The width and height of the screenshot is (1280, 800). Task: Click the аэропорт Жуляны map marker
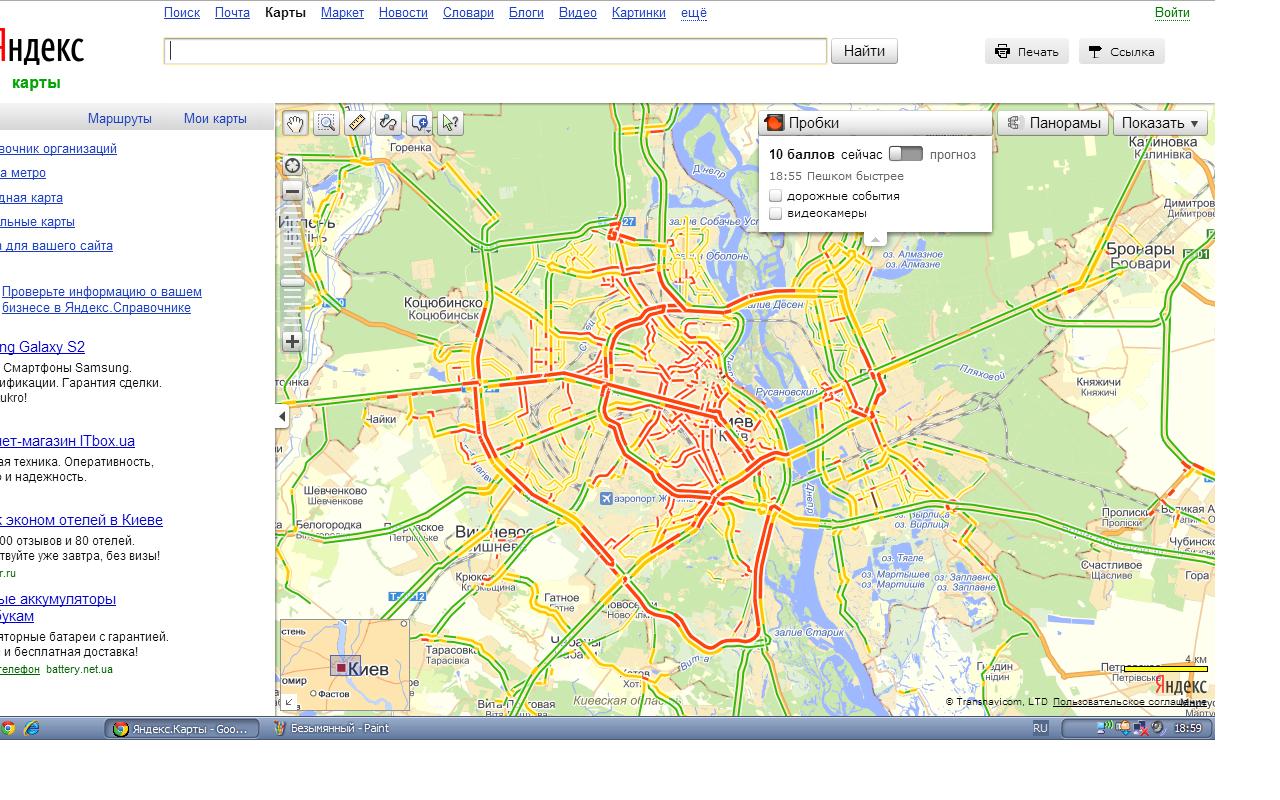tap(606, 498)
